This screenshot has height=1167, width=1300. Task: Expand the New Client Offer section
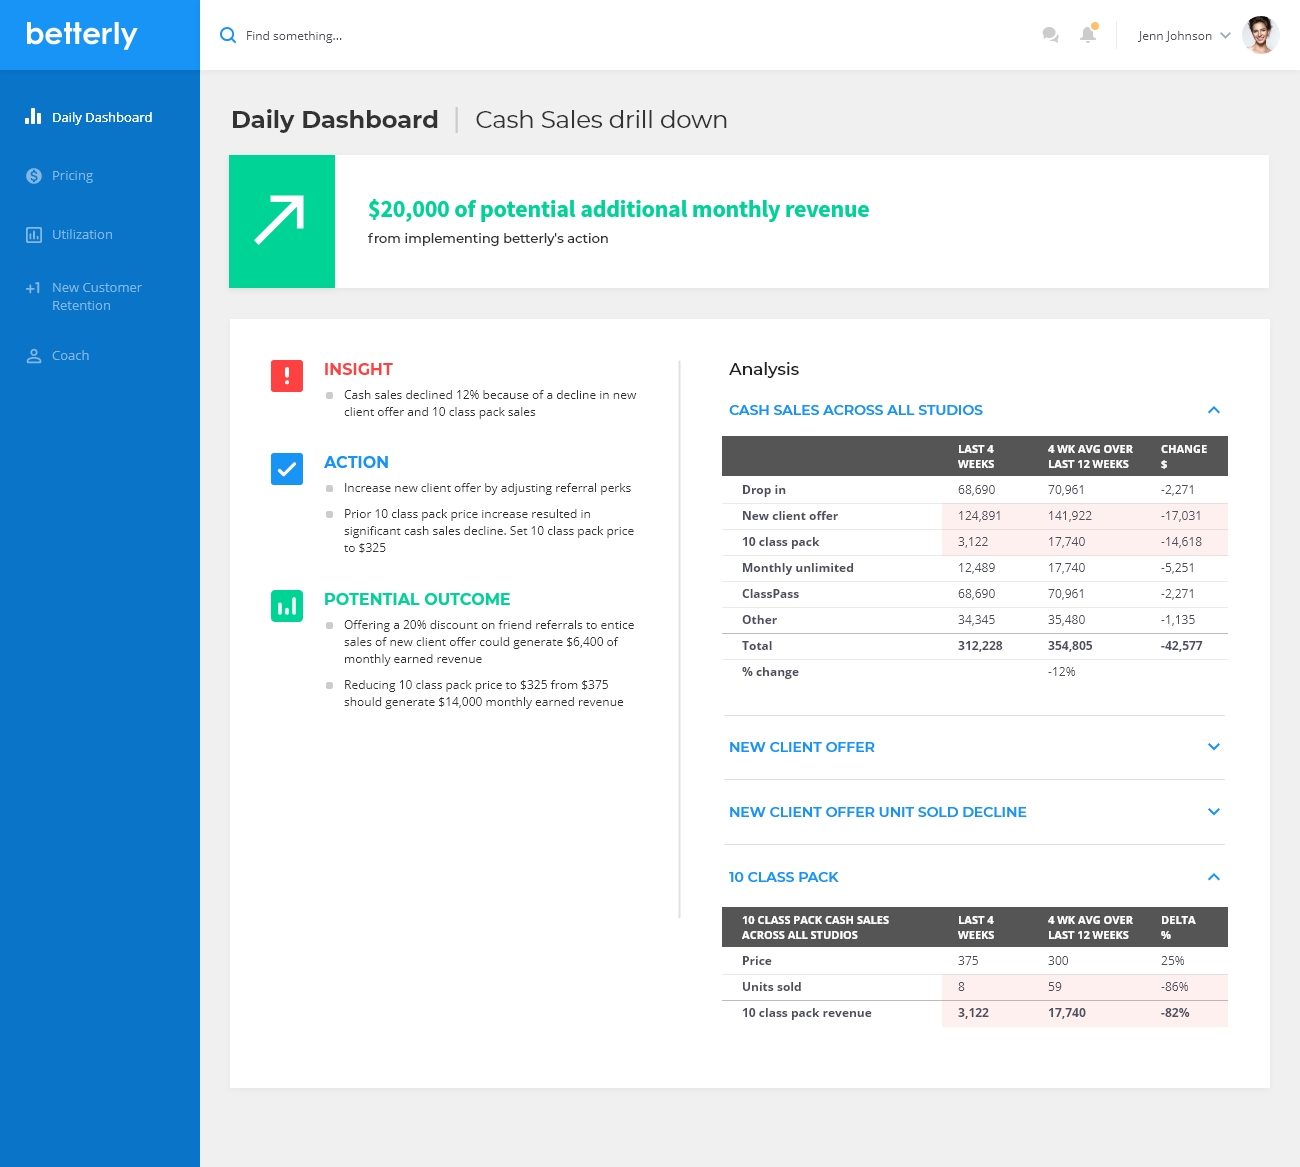pos(1213,747)
